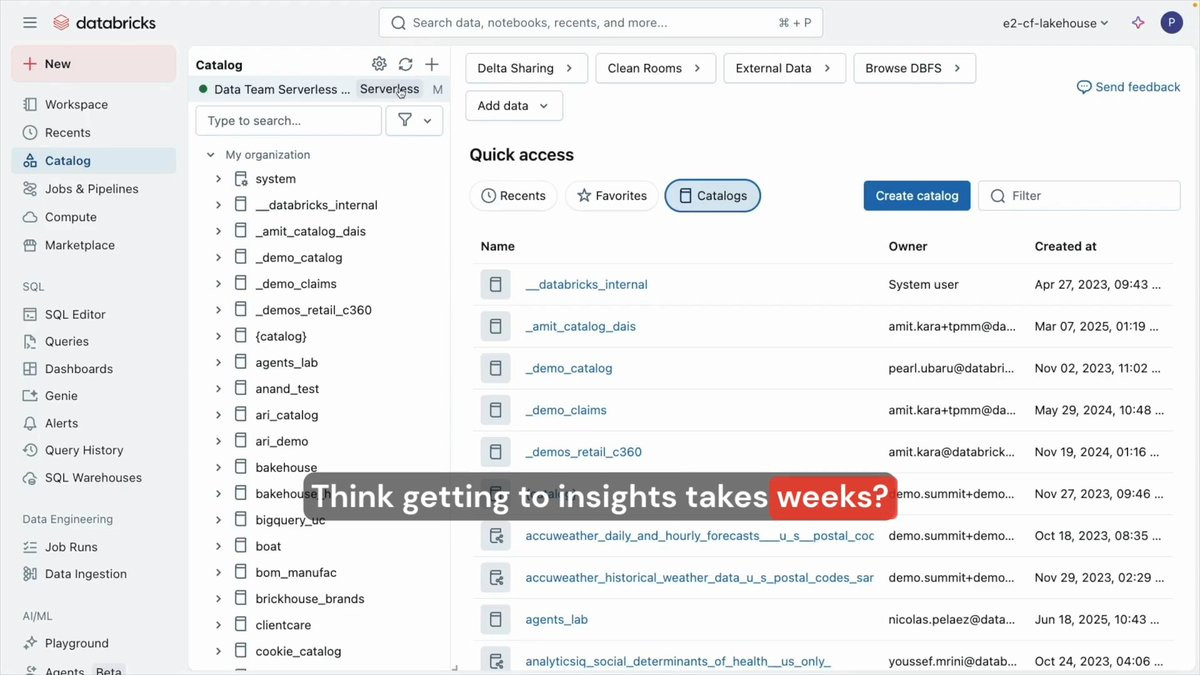
Task: Click the Job Runs icon
Action: (x=30, y=547)
